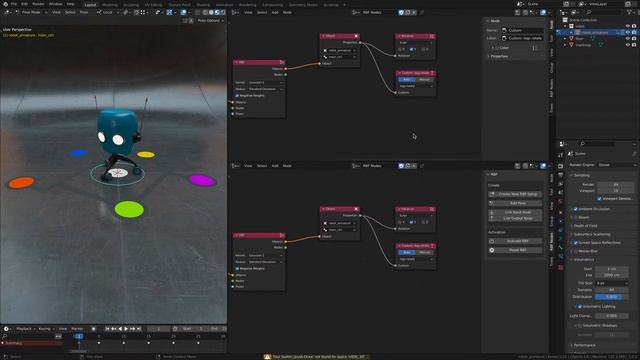Open the Node menu in the bottom node editor
Image resolution: width=640 pixels, height=360 pixels.
point(287,166)
